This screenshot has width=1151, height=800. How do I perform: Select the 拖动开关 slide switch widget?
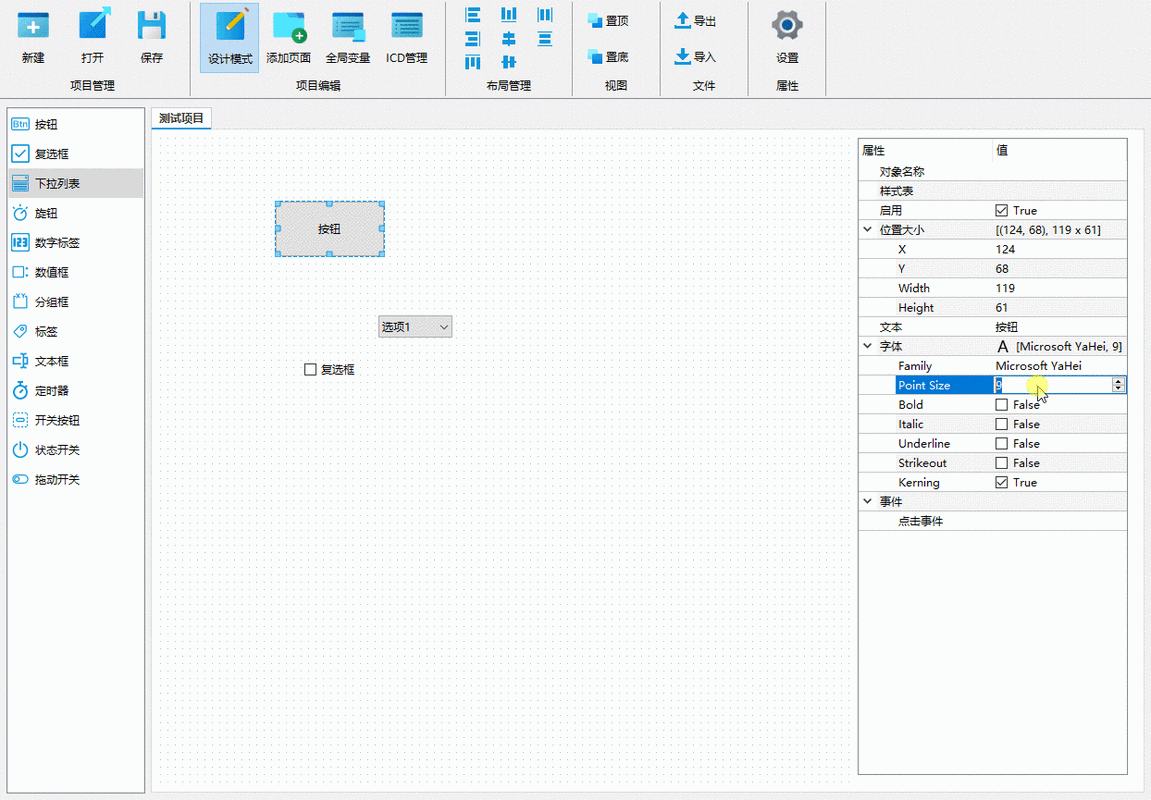(57, 480)
